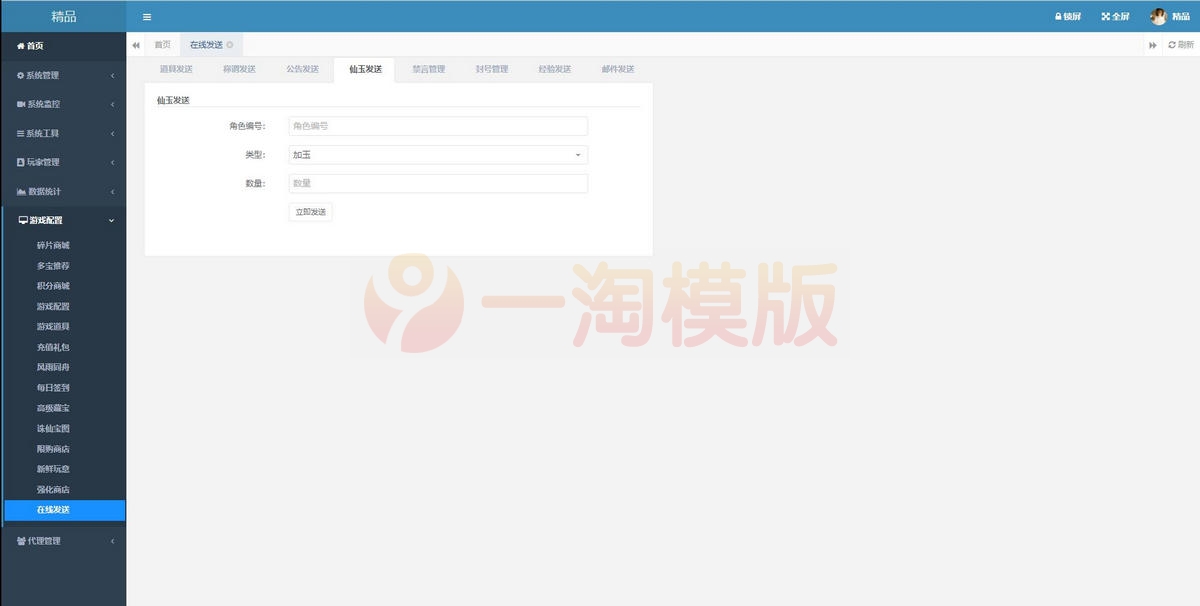Screen dimensions: 1200x606
Task: Click the 角色编号 input field
Action: click(x=437, y=125)
